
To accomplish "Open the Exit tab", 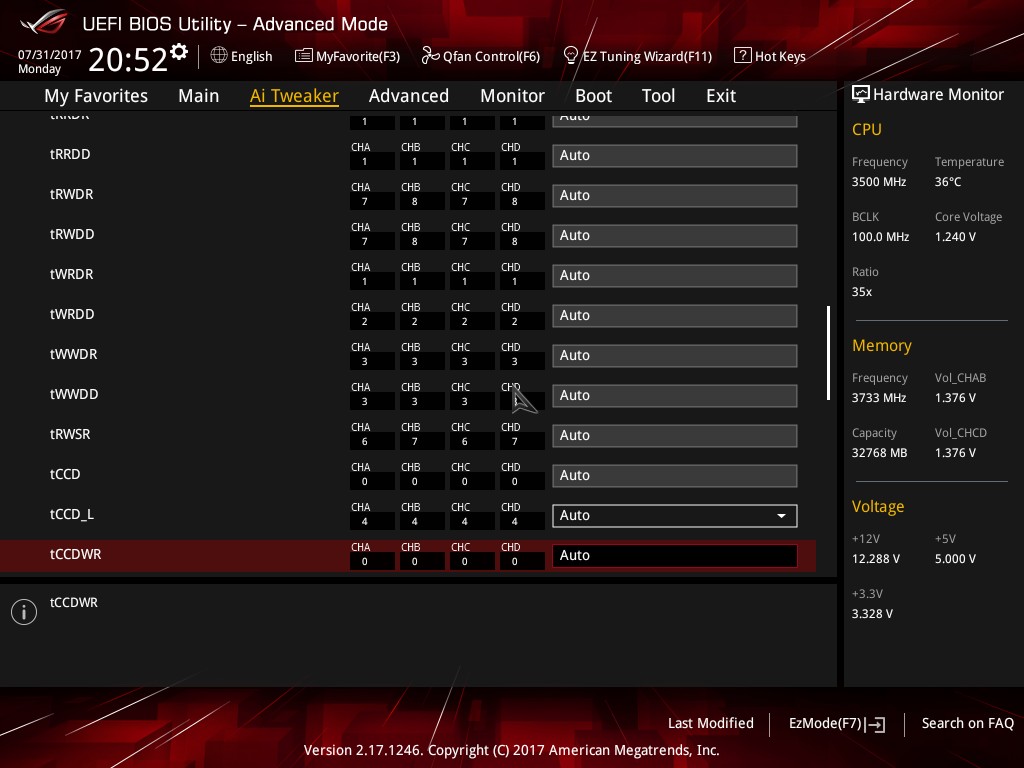I will (721, 96).
